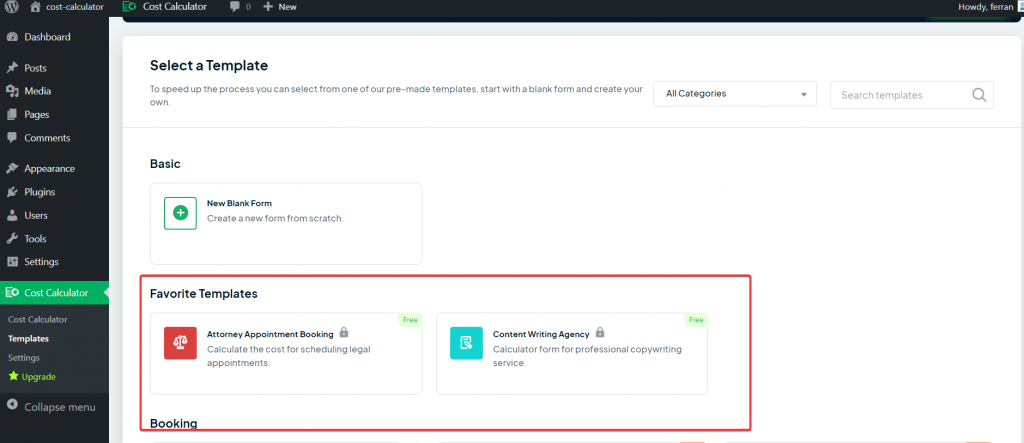This screenshot has width=1024, height=443.
Task: Click Free badge on Attorney Appointment card
Action: pyautogui.click(x=410, y=320)
